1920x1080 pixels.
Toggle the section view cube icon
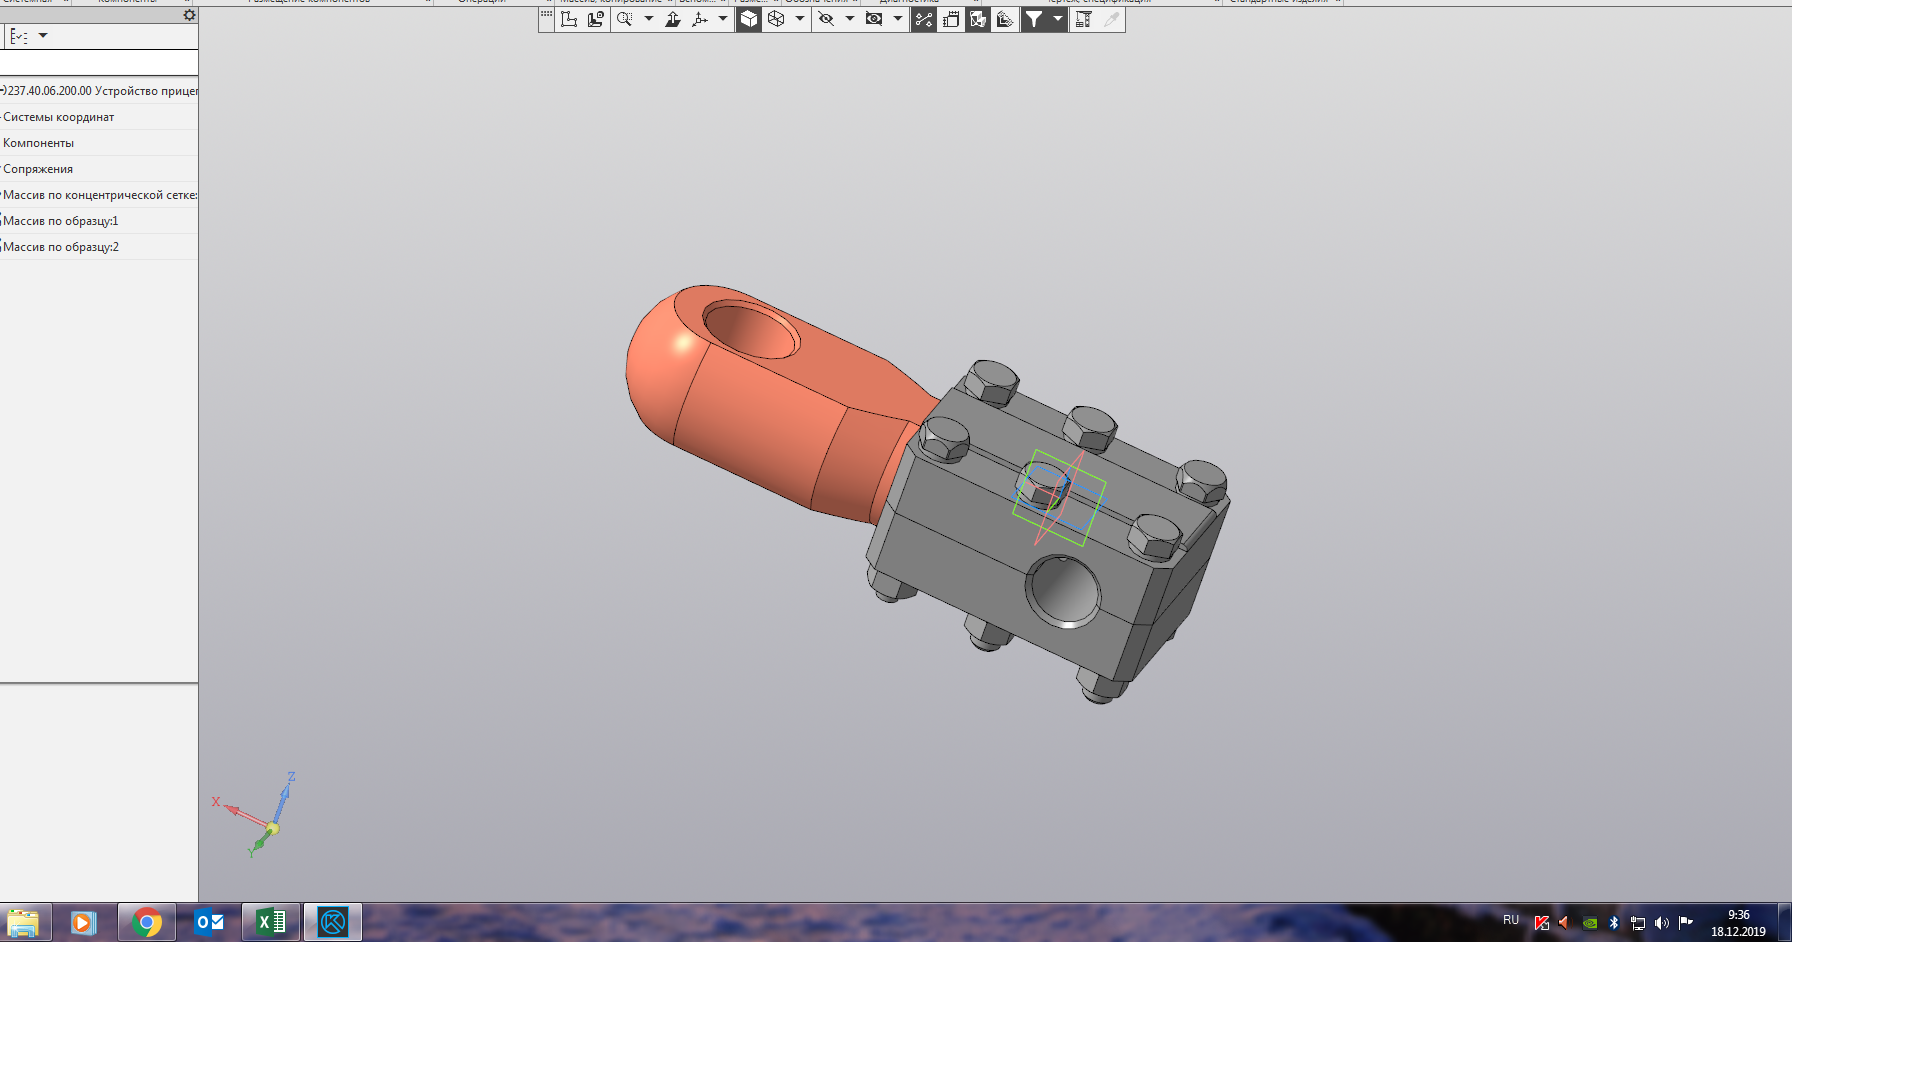pyautogui.click(x=978, y=19)
